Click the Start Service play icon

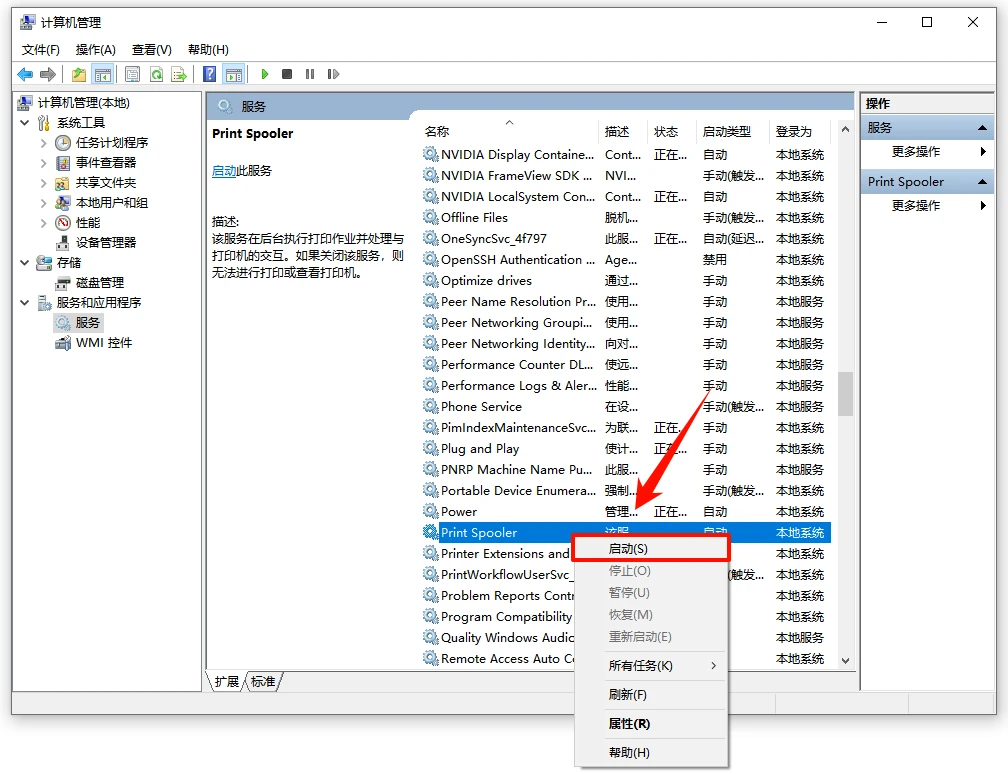[x=264, y=75]
